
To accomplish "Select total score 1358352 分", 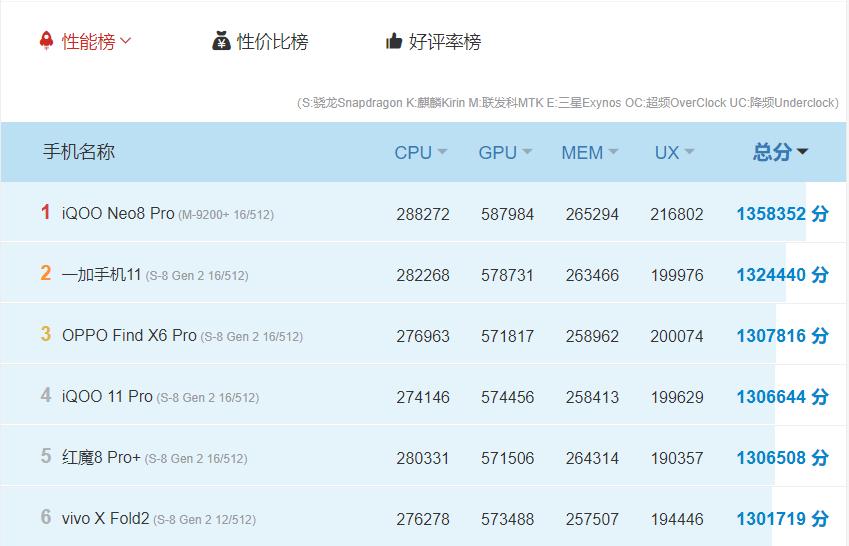I will tap(782, 214).
